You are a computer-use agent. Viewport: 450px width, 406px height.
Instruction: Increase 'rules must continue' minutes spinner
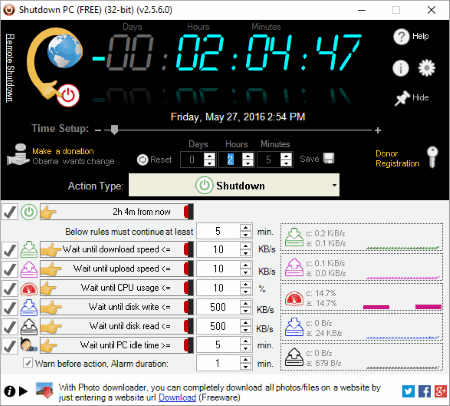tap(246, 227)
